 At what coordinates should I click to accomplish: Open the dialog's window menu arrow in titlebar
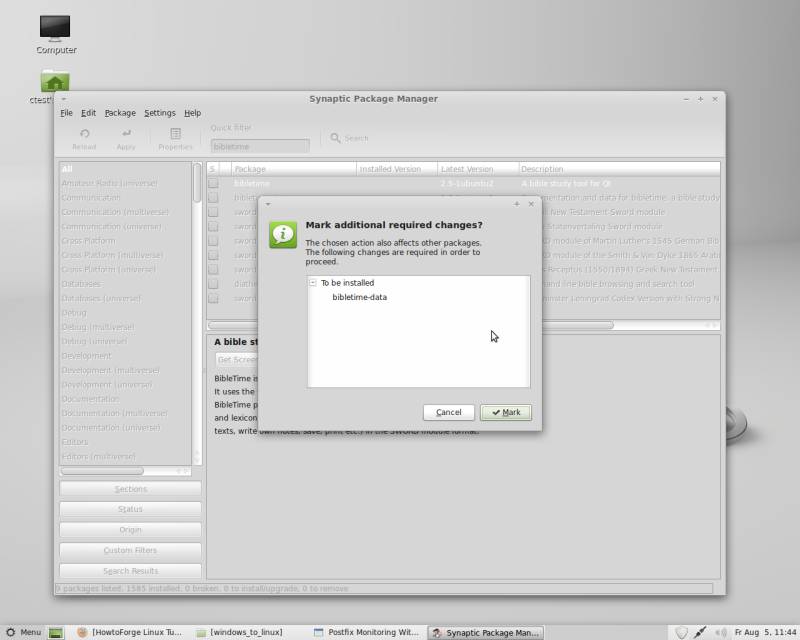tap(267, 203)
